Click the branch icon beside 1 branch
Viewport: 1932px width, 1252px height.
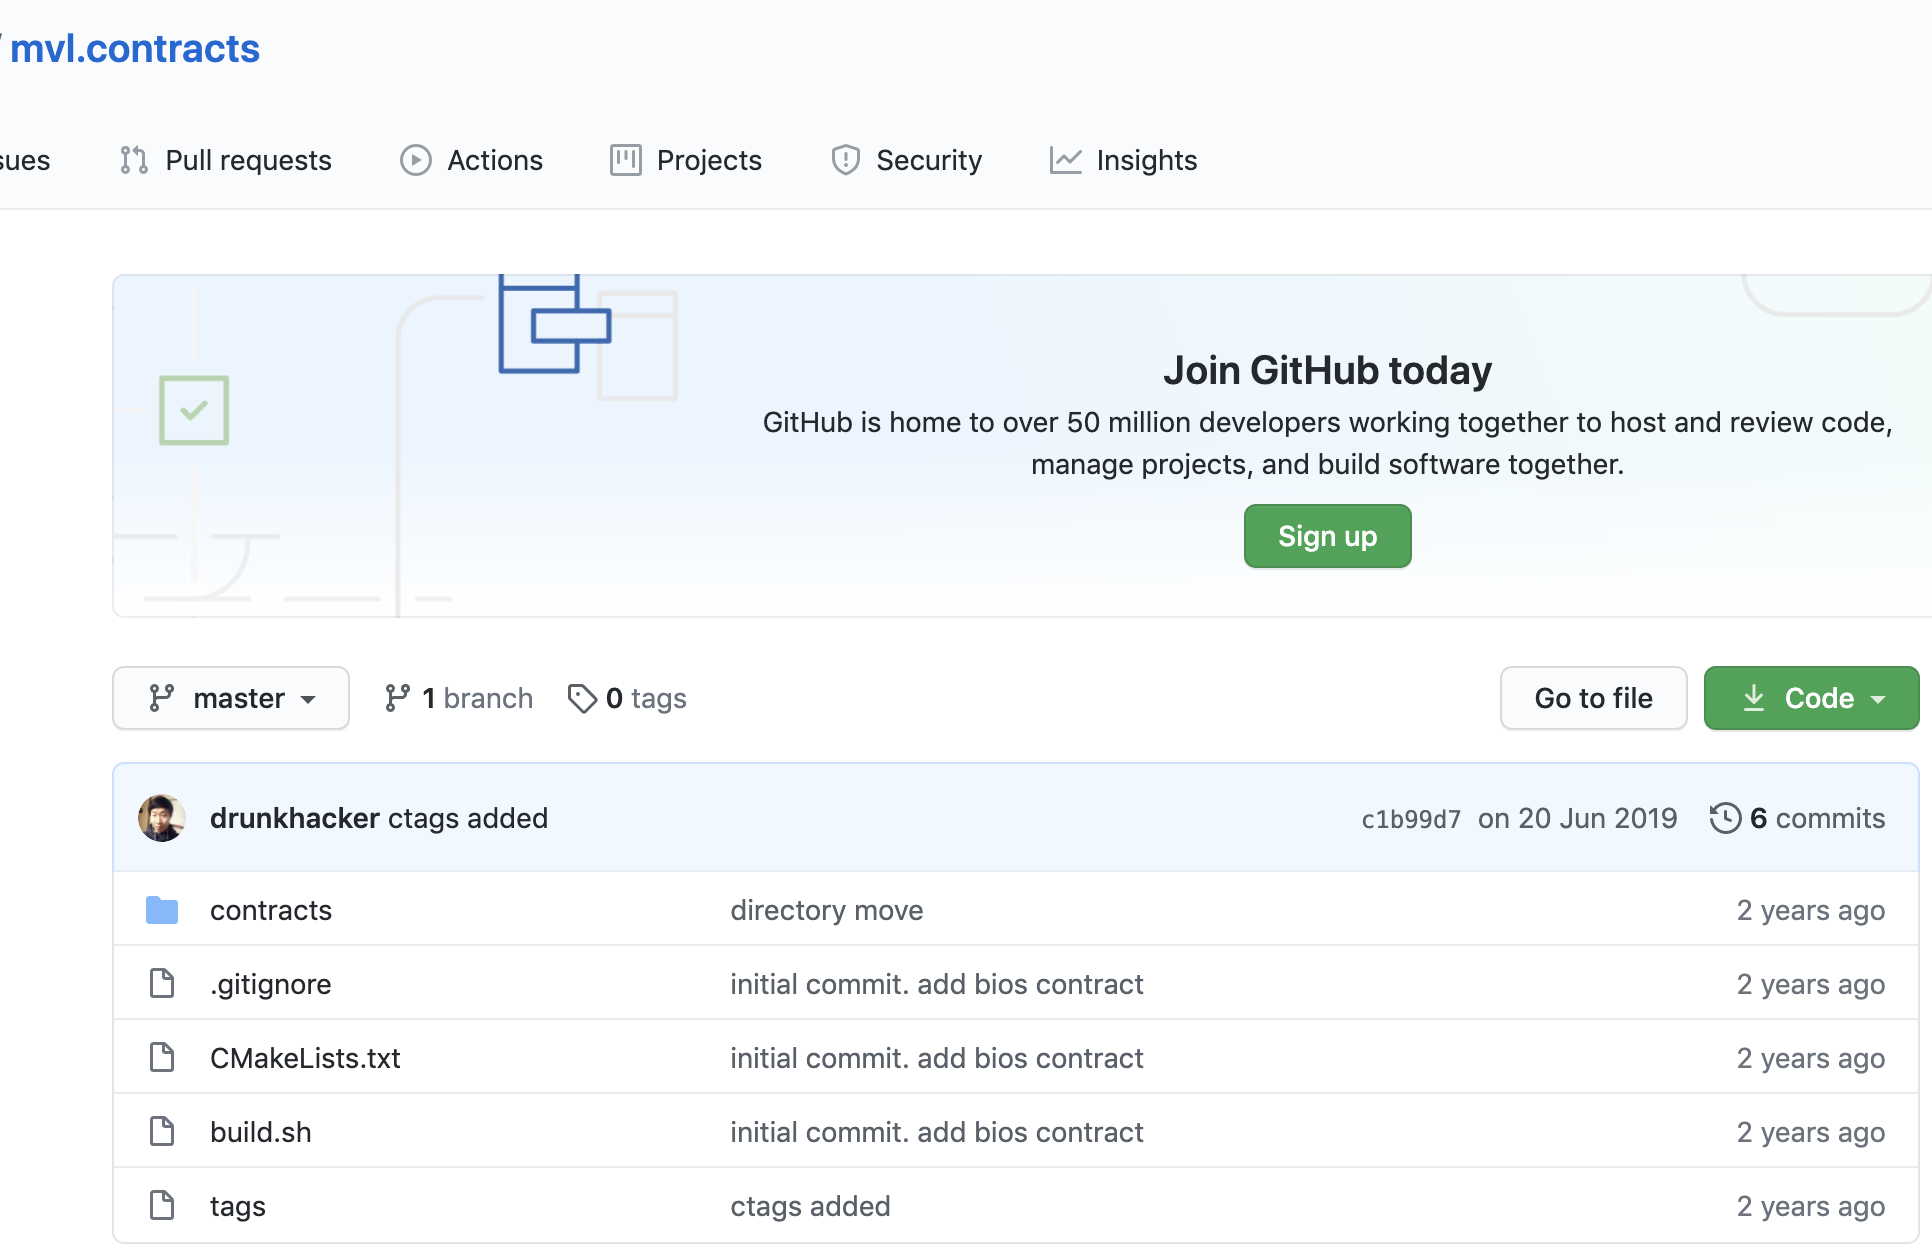(397, 698)
